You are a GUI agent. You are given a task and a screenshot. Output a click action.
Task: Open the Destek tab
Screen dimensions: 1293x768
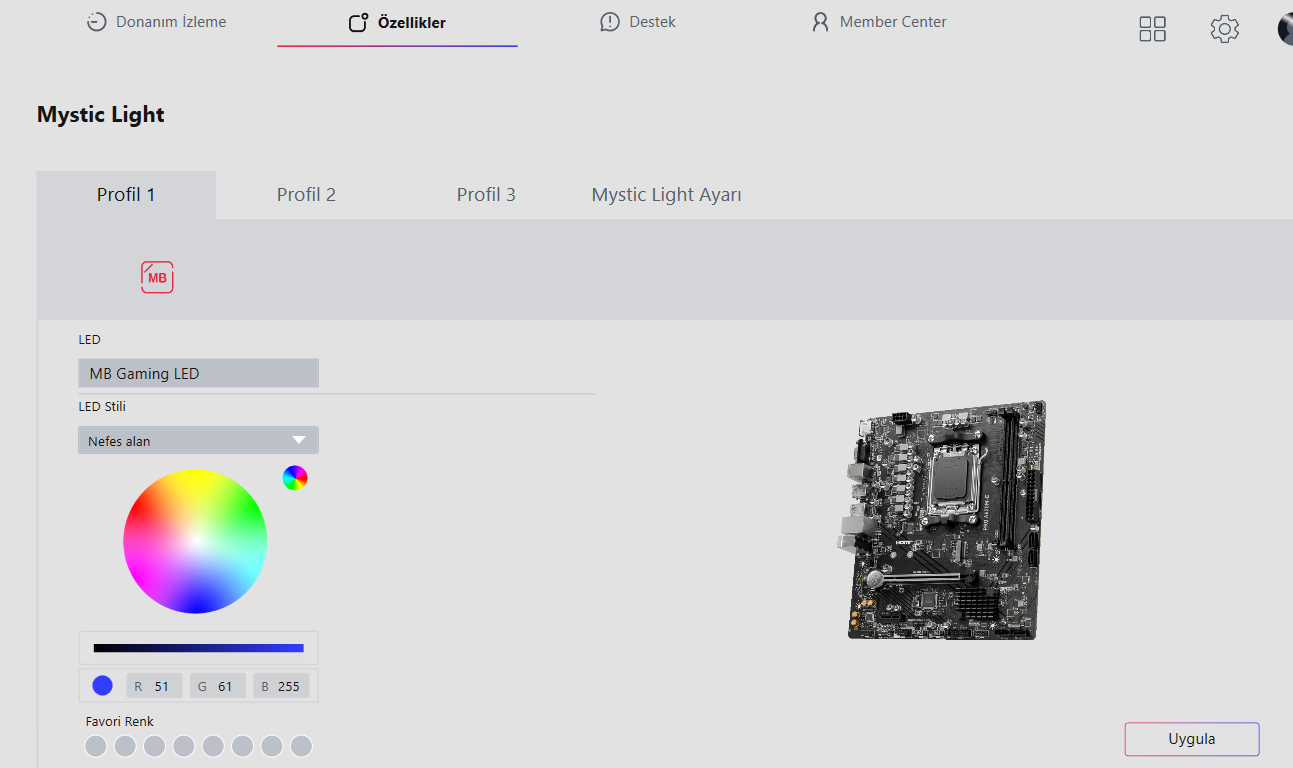638,22
